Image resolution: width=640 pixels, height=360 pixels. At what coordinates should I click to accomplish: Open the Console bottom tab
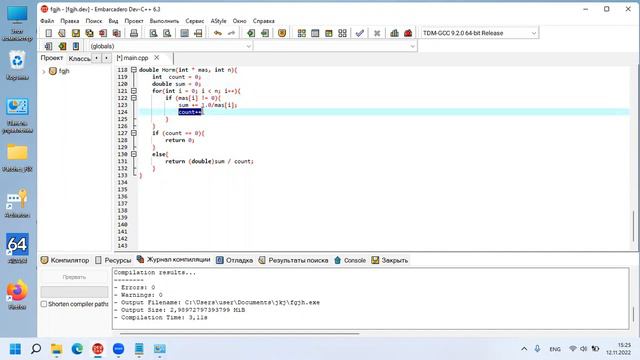pyautogui.click(x=350, y=260)
